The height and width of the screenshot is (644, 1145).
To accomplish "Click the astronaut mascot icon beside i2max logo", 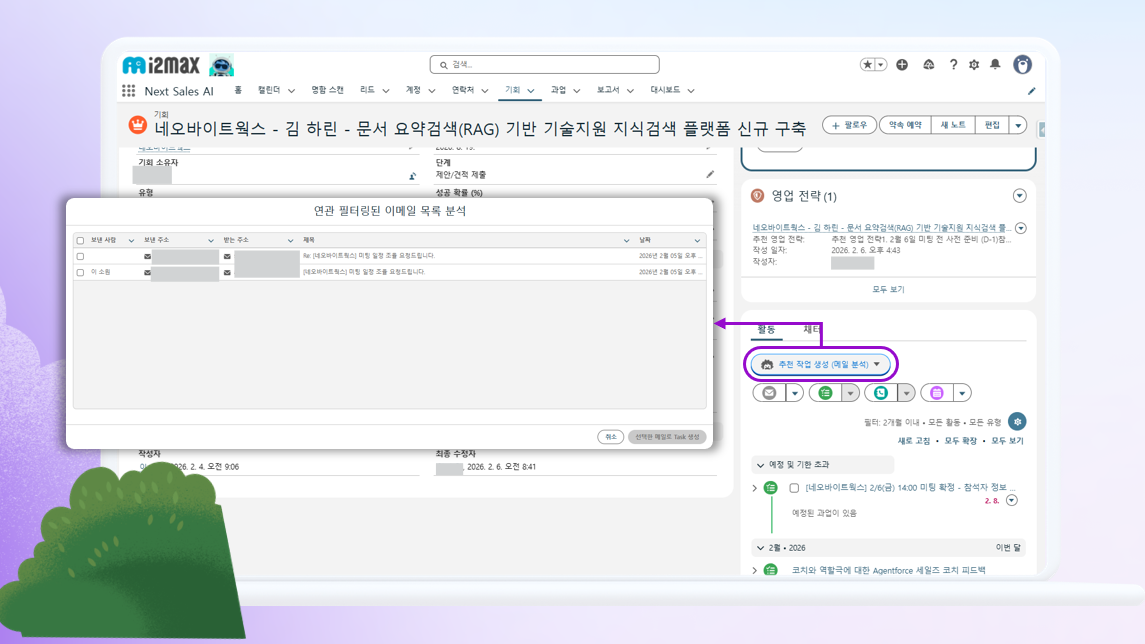I will pos(221,65).
